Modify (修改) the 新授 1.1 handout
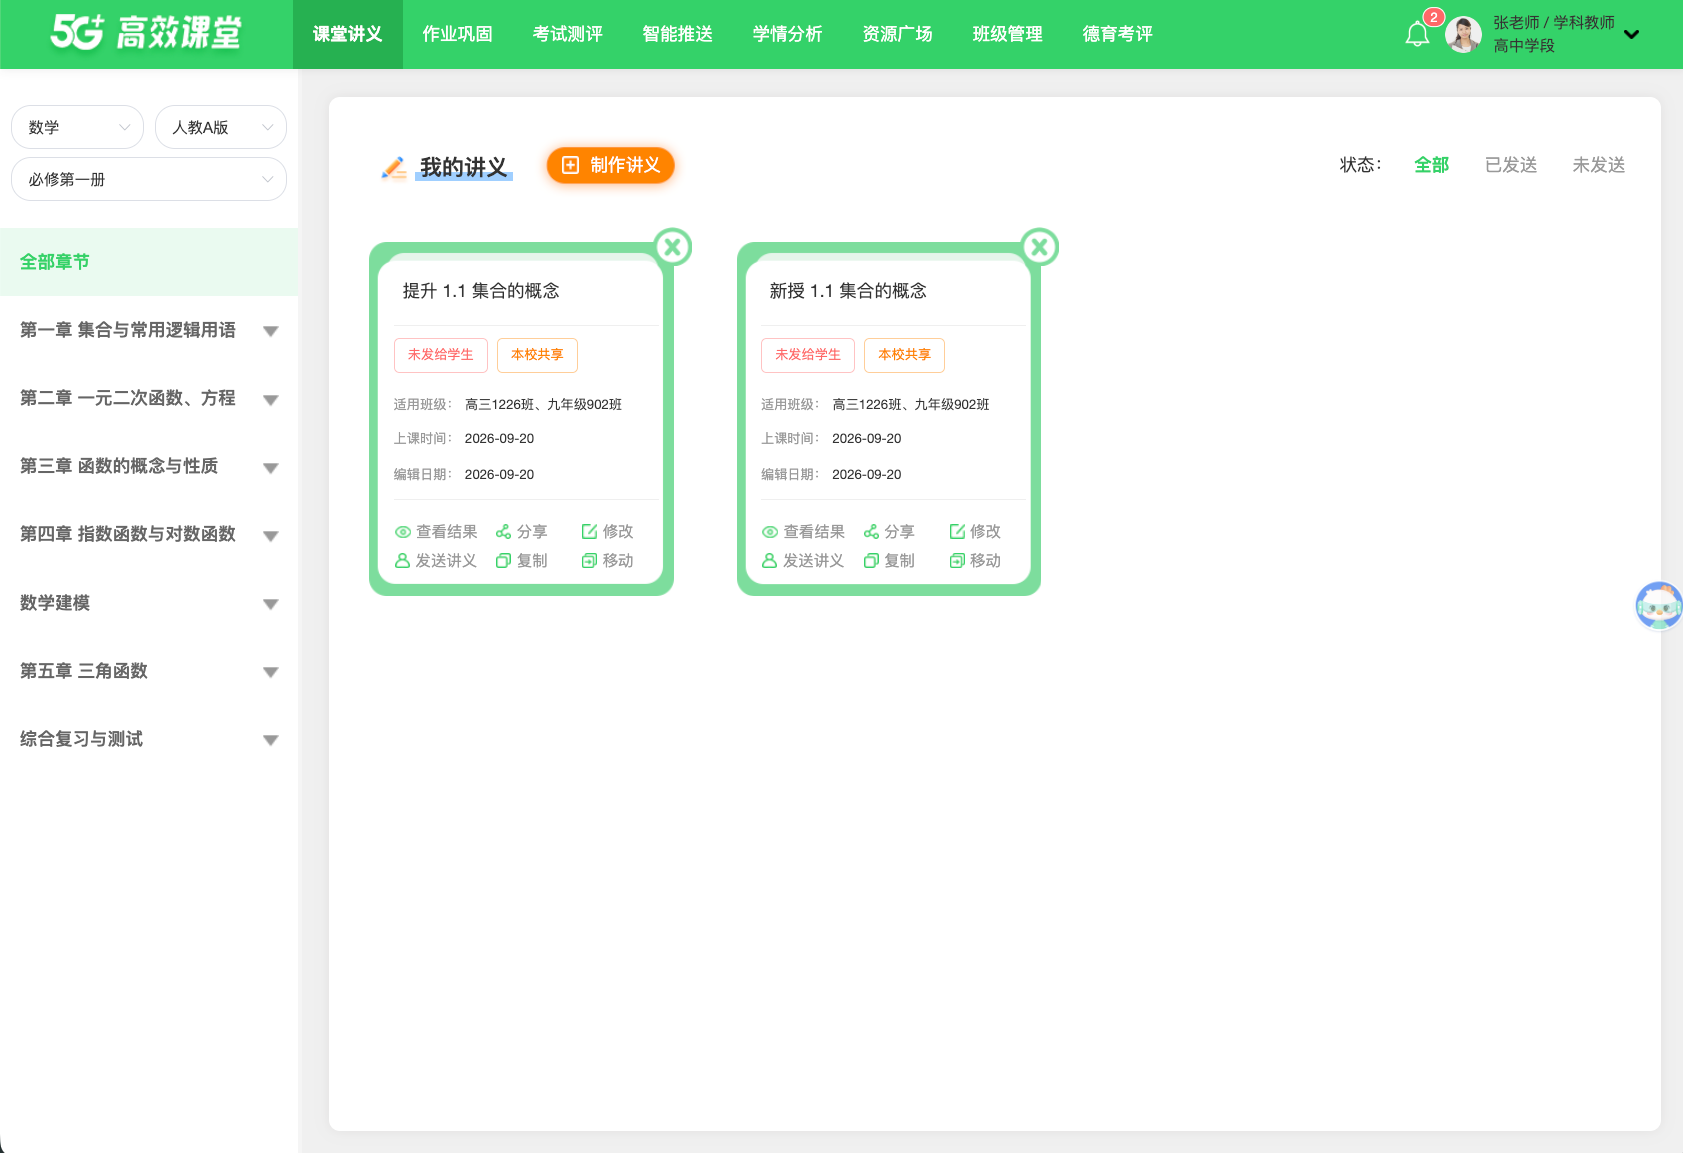1683x1153 pixels. click(975, 532)
